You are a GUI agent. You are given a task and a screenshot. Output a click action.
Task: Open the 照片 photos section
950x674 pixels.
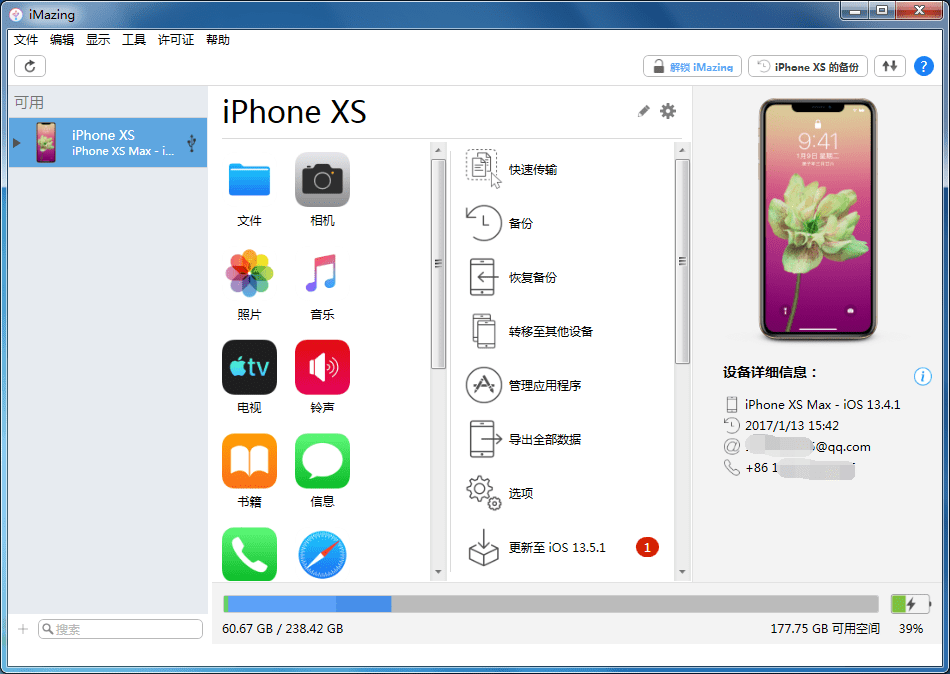tap(248, 273)
